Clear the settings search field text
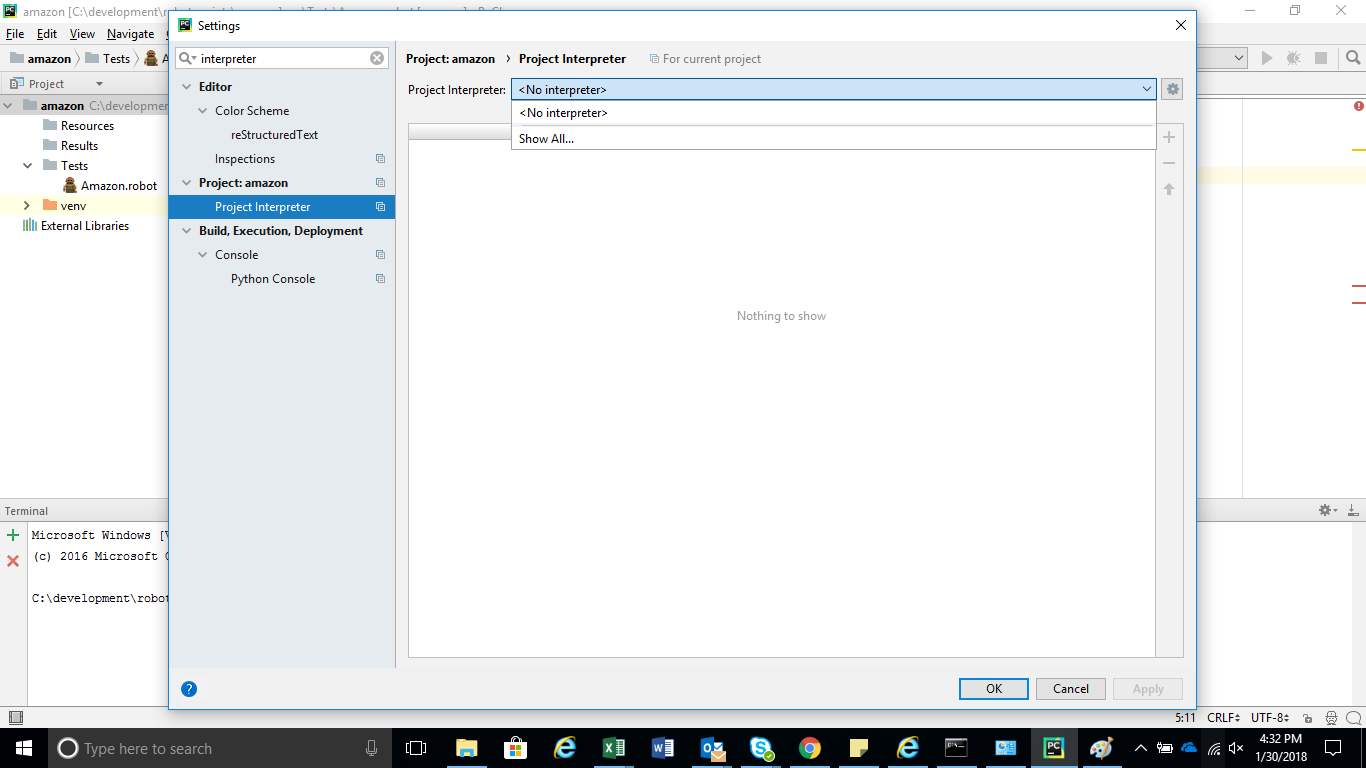 tap(377, 58)
